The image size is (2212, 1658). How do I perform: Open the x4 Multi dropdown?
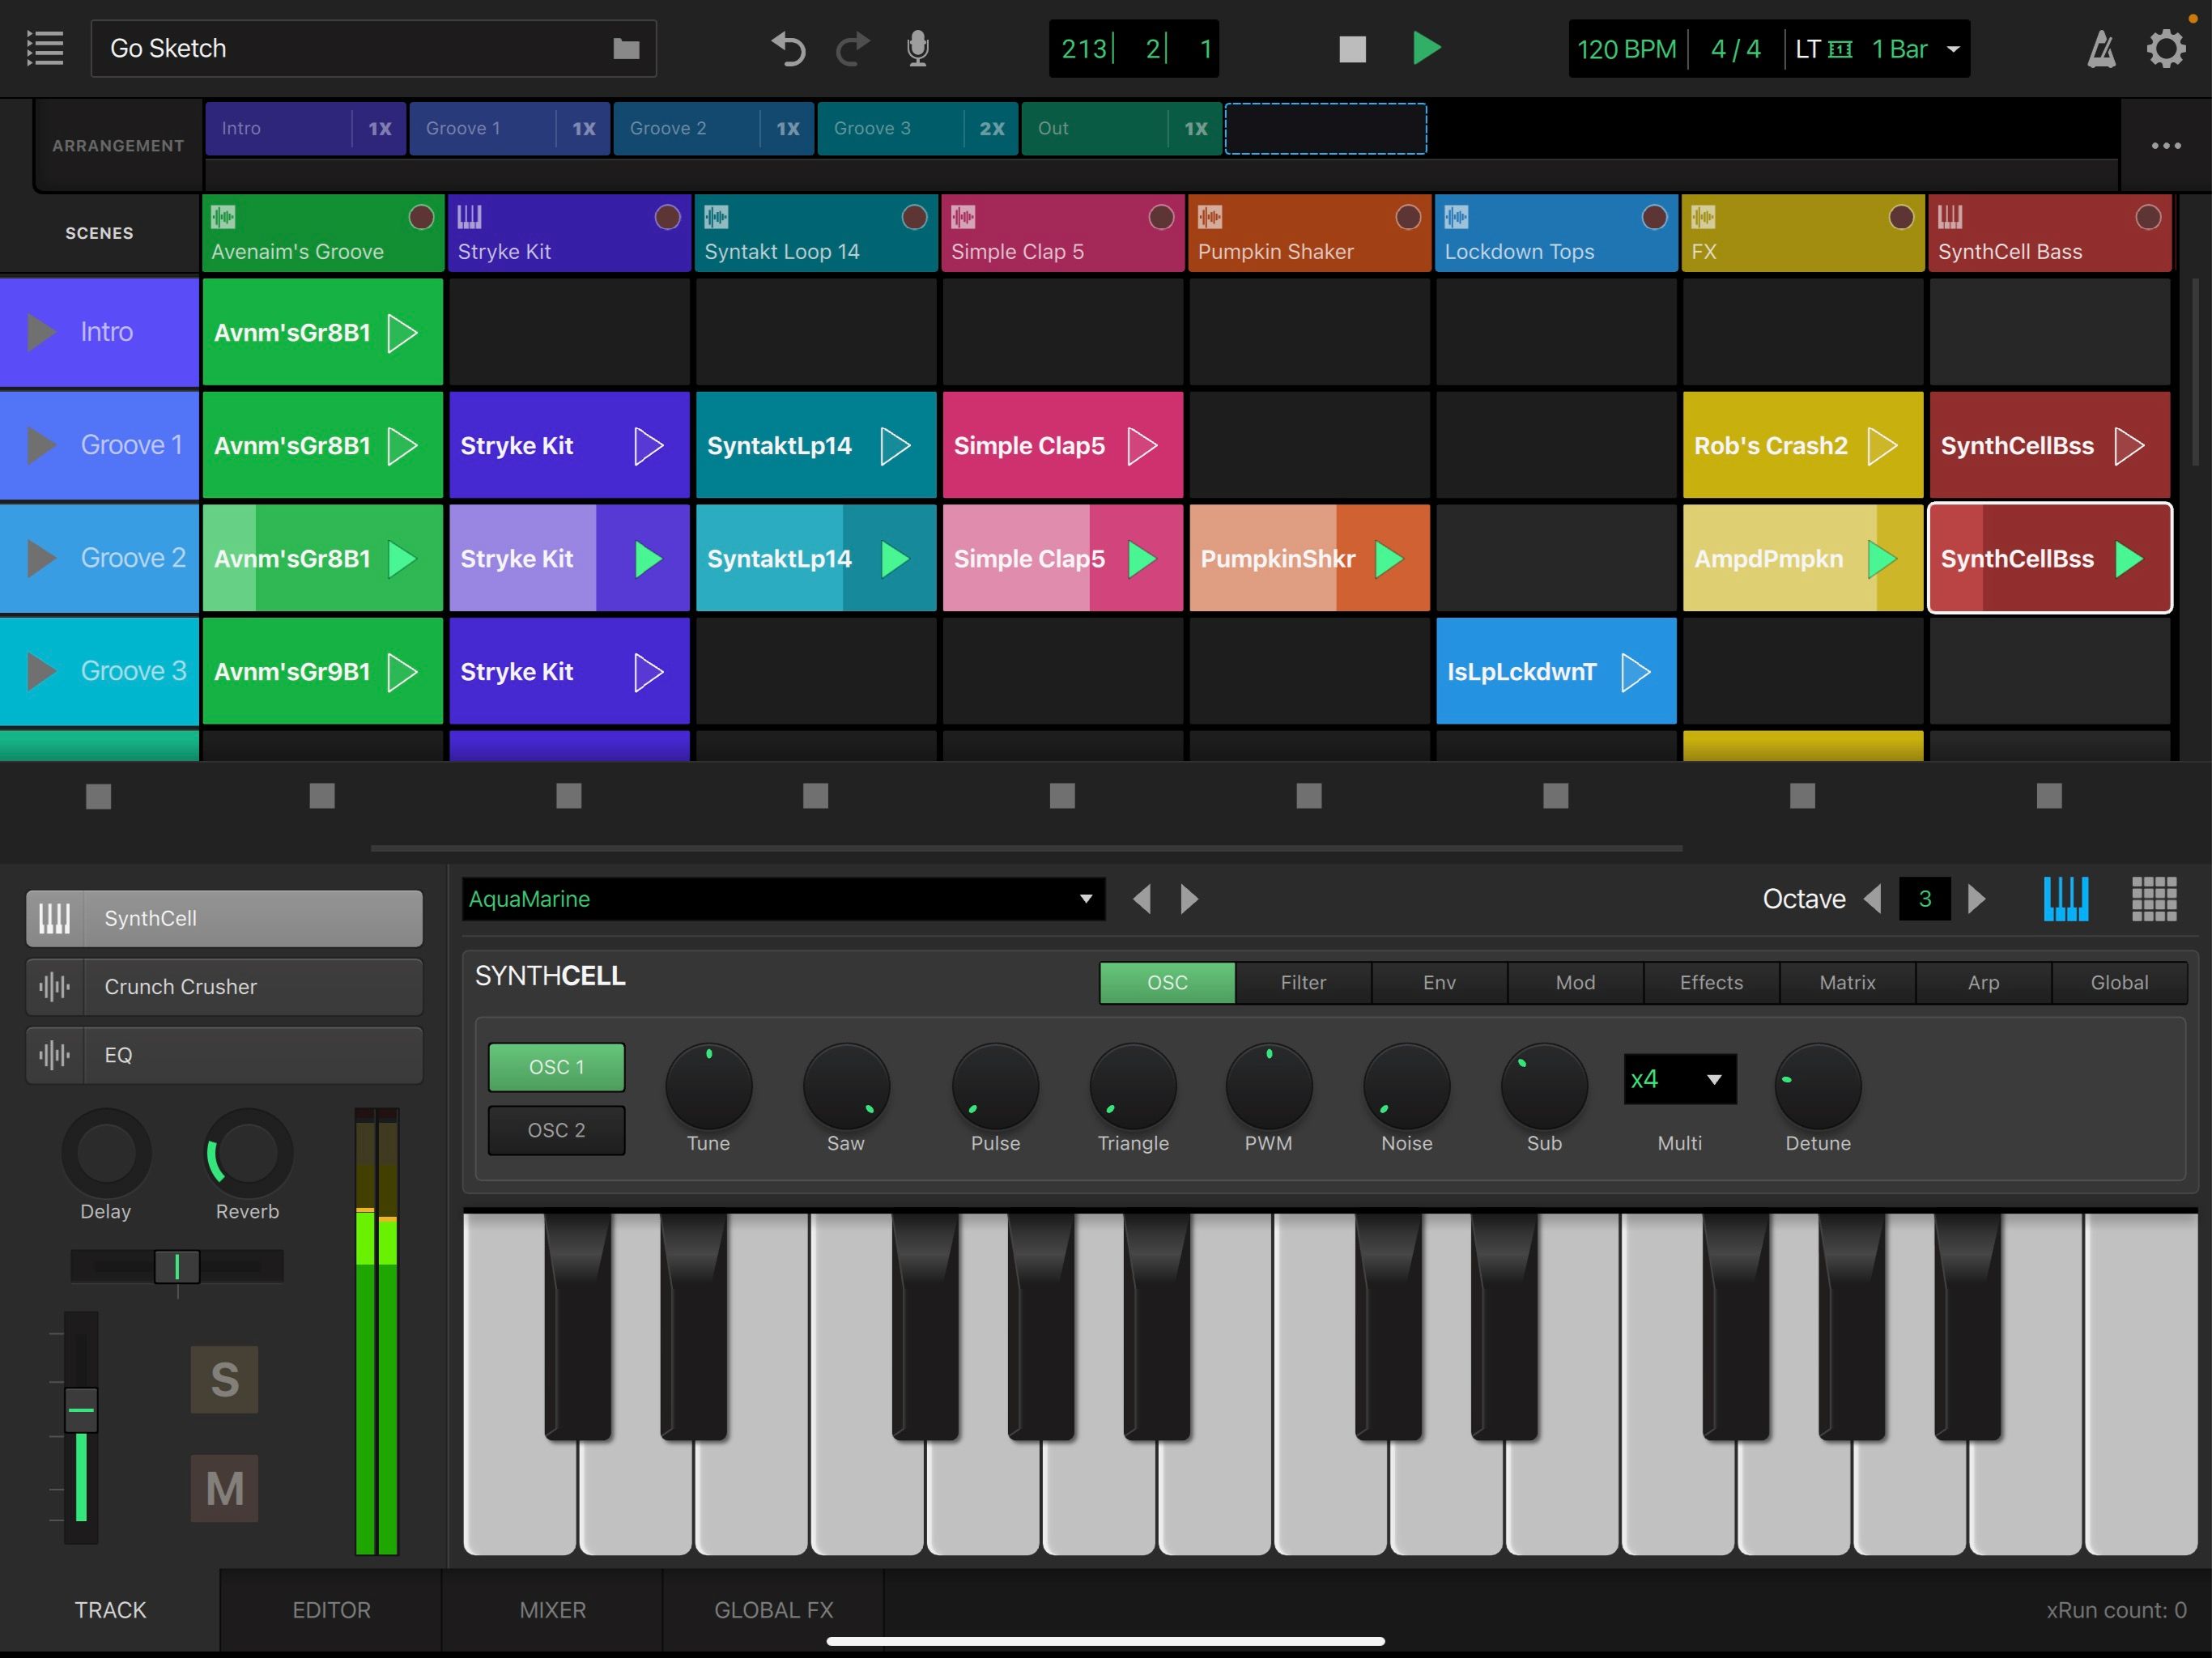click(x=1679, y=1080)
